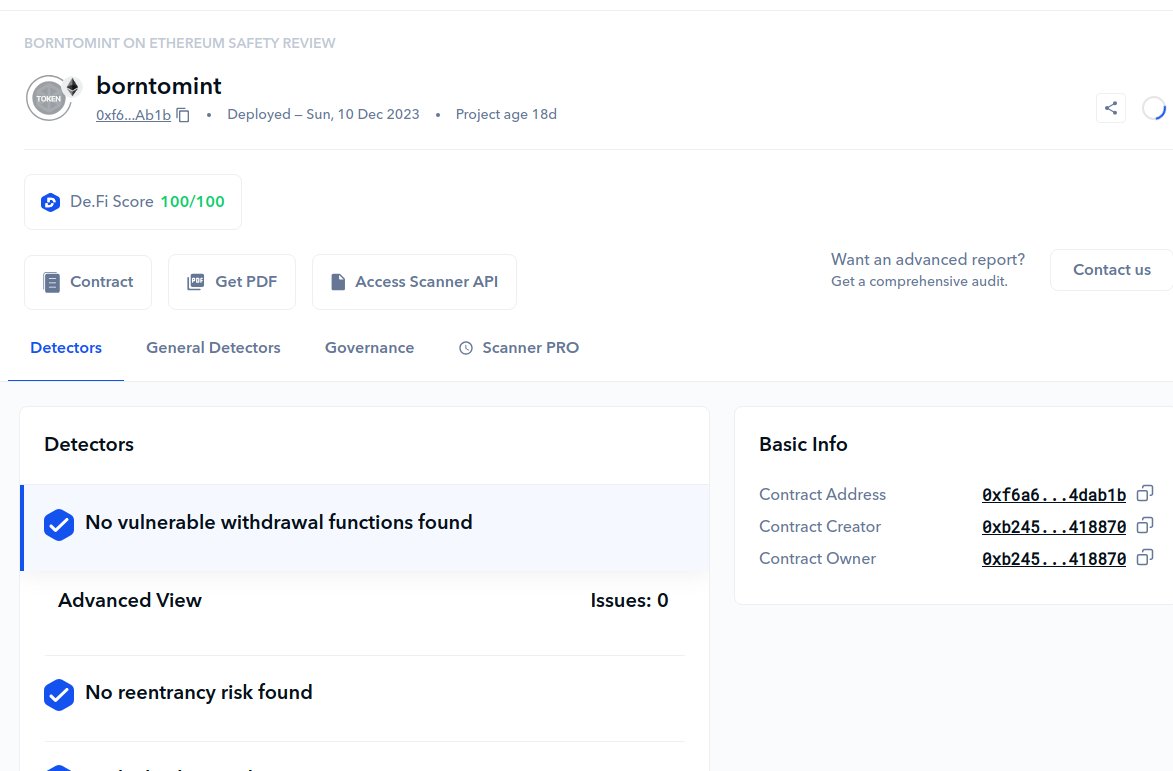This screenshot has height=771, width=1173.
Task: Click the De.Fi Score shield icon
Action: pyautogui.click(x=50, y=202)
